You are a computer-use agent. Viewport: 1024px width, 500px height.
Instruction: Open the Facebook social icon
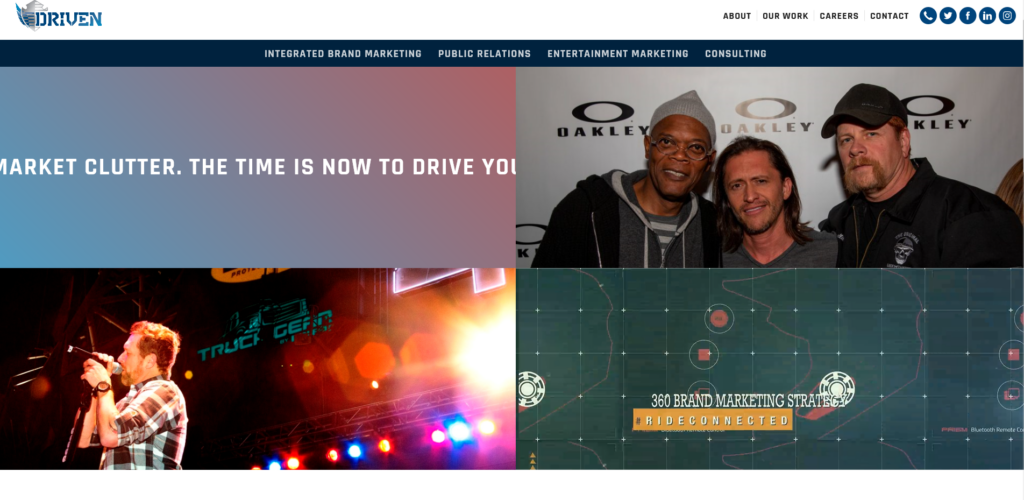point(967,16)
